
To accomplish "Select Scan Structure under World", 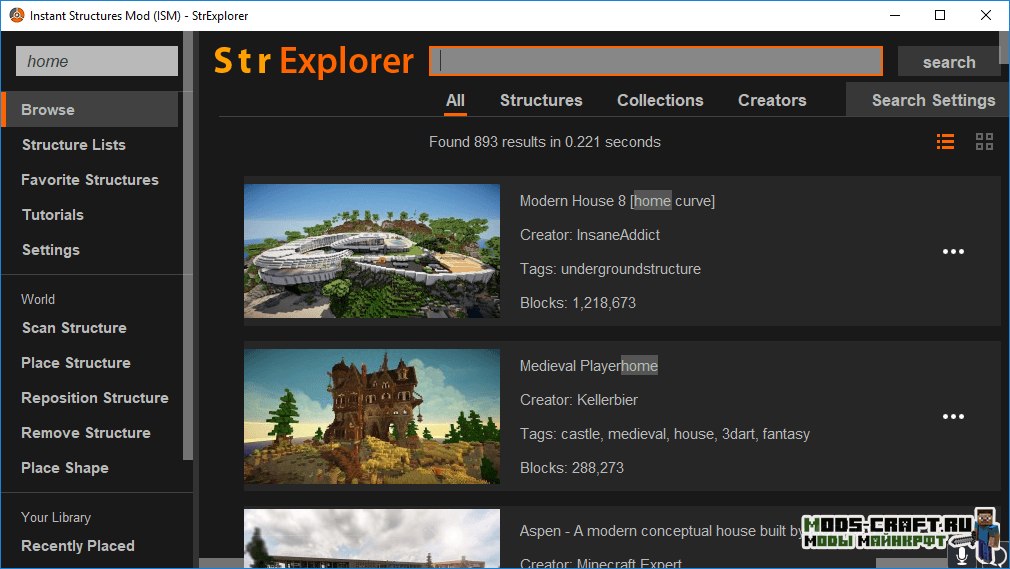I will [x=74, y=328].
